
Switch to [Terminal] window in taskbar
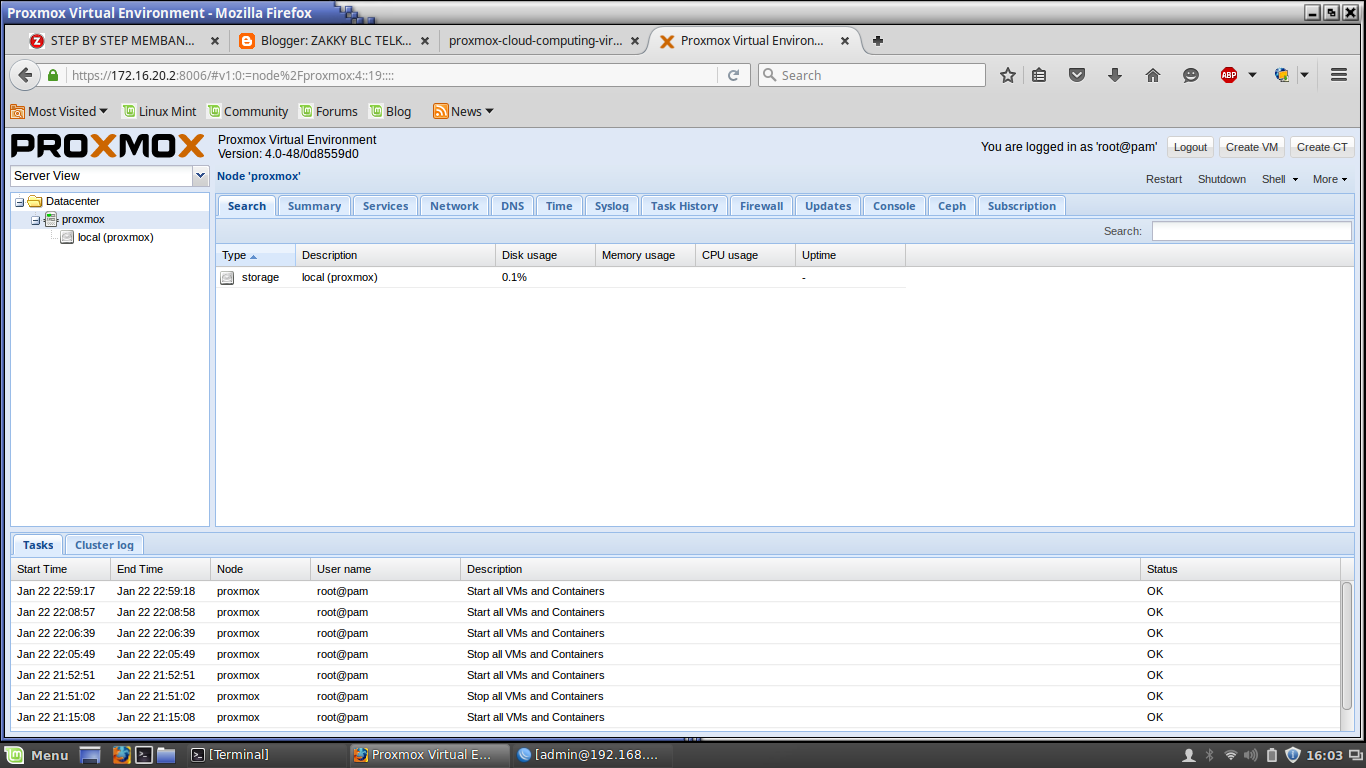pos(266,755)
